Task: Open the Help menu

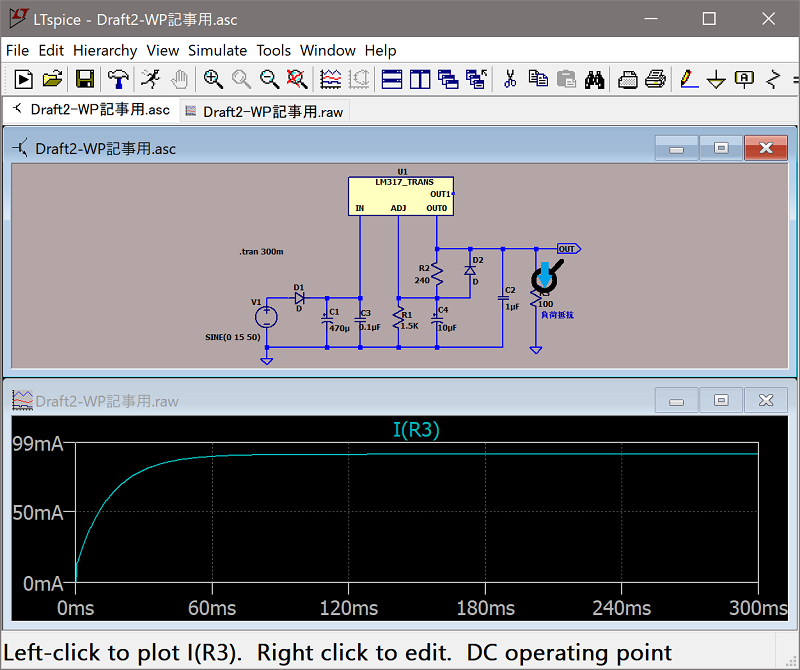Action: click(x=380, y=51)
